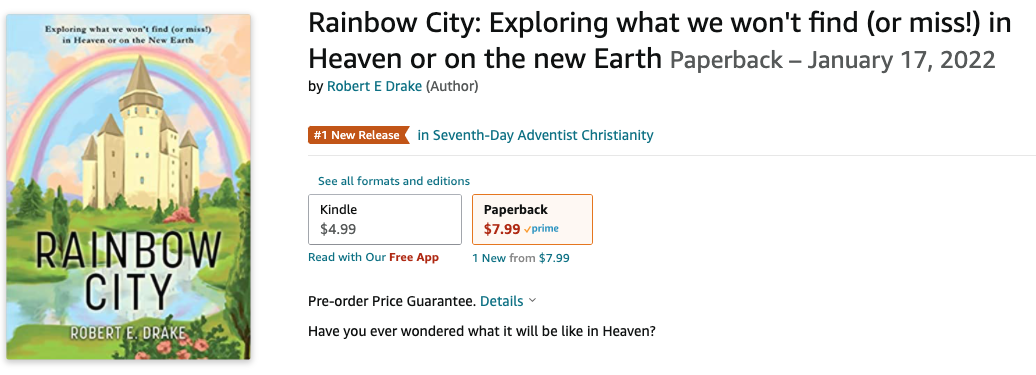Open Robert E Drake author page
Screen dimensions: 1036x375
tap(375, 86)
